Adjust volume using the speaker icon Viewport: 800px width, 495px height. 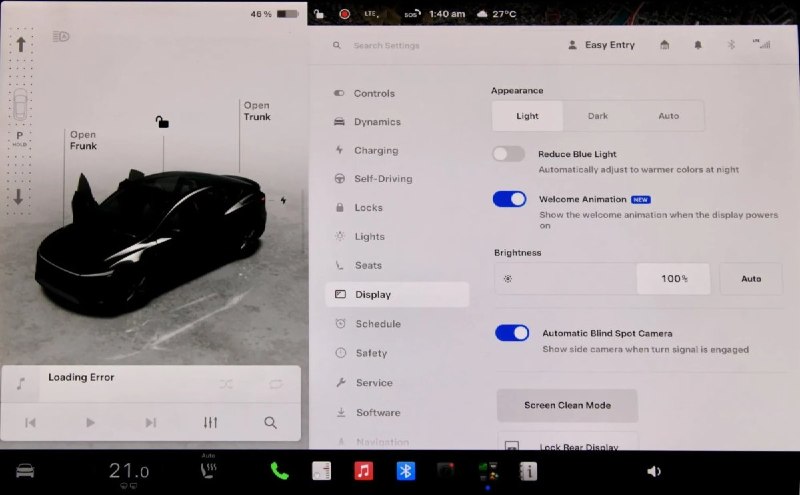[654, 471]
